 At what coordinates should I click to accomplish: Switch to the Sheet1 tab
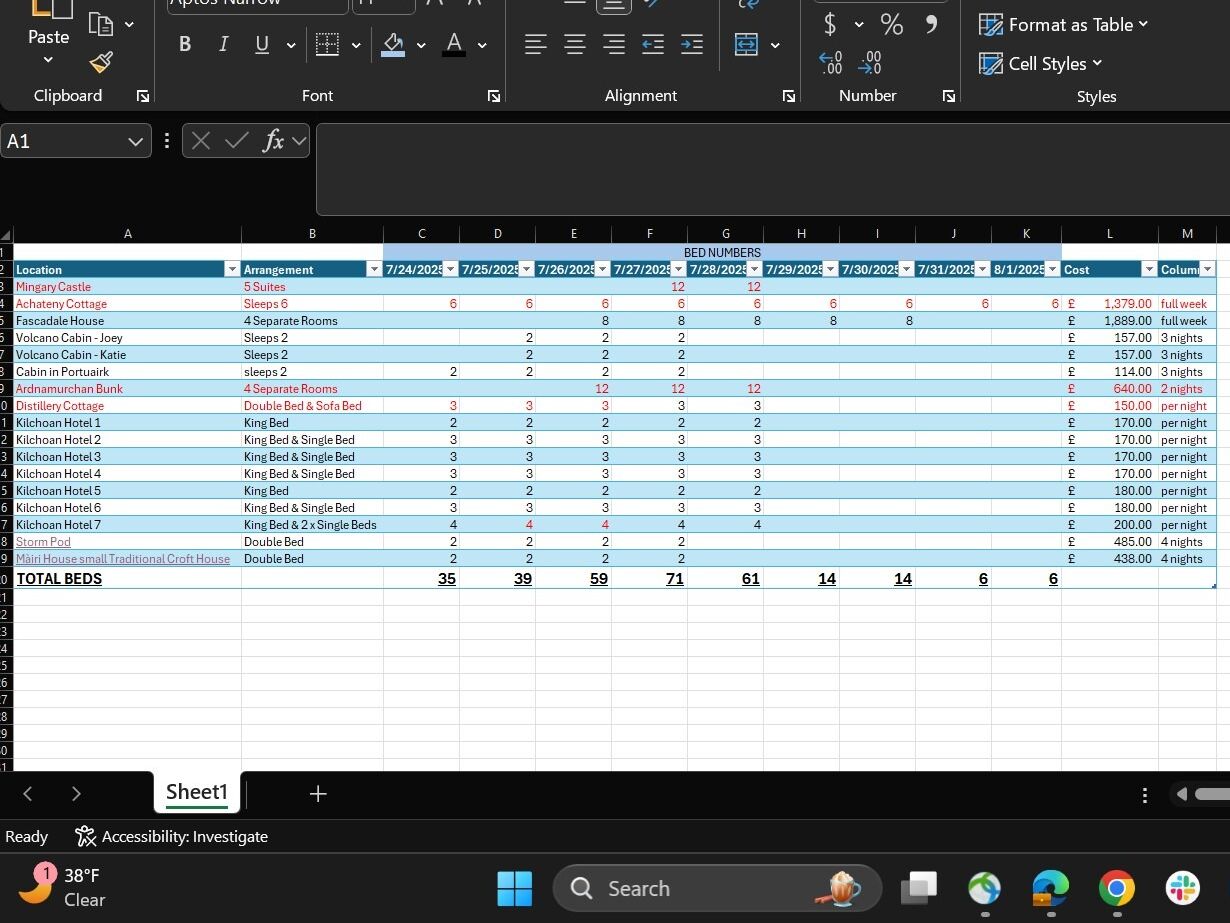pyautogui.click(x=197, y=792)
